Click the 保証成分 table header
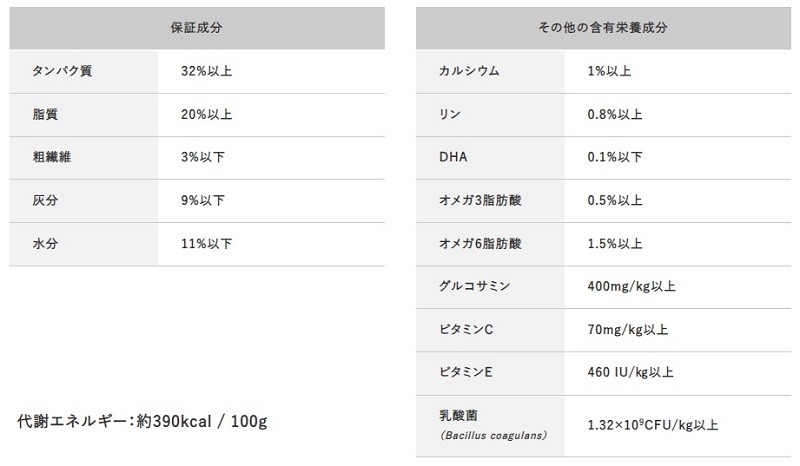This screenshot has width=800, height=466. (x=196, y=28)
